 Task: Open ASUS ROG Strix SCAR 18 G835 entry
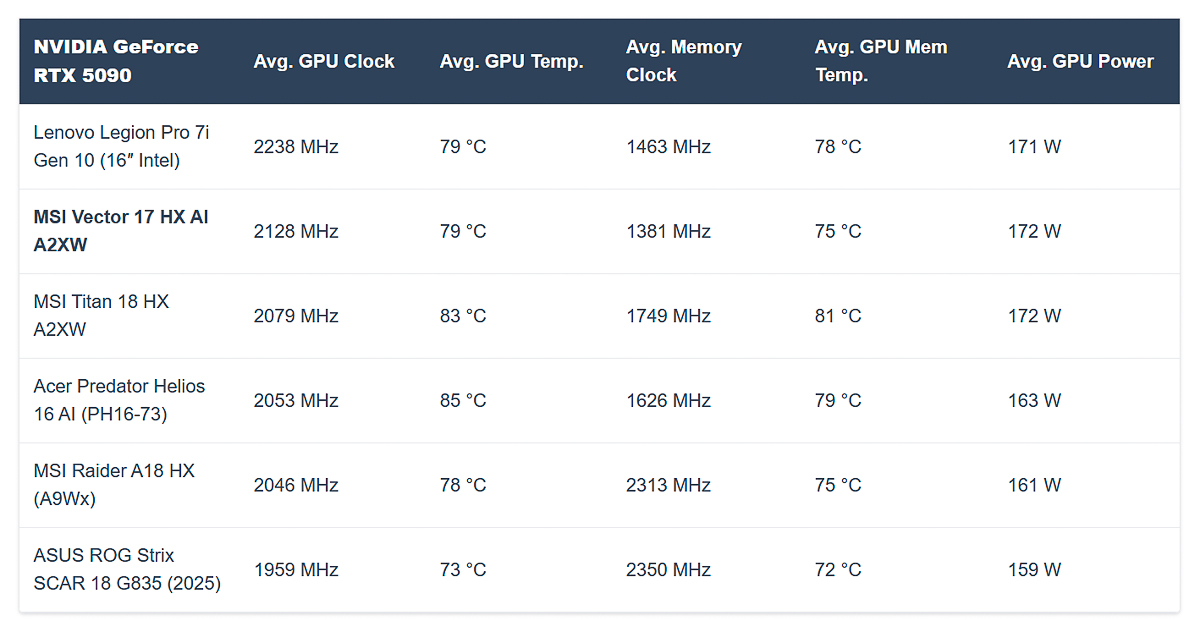point(127,569)
